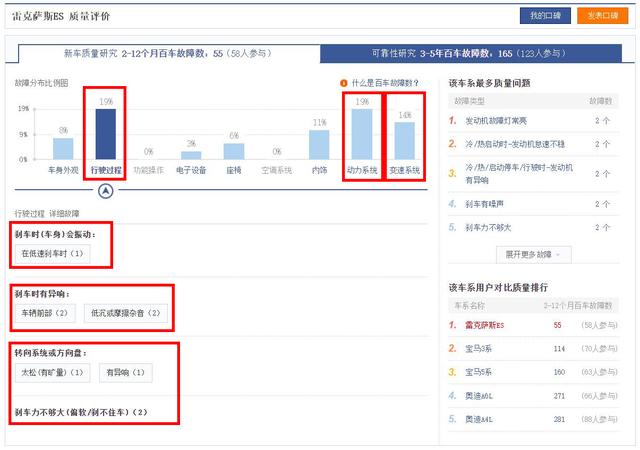
Task: Click the 车身外观 category label
Action: coord(63,170)
